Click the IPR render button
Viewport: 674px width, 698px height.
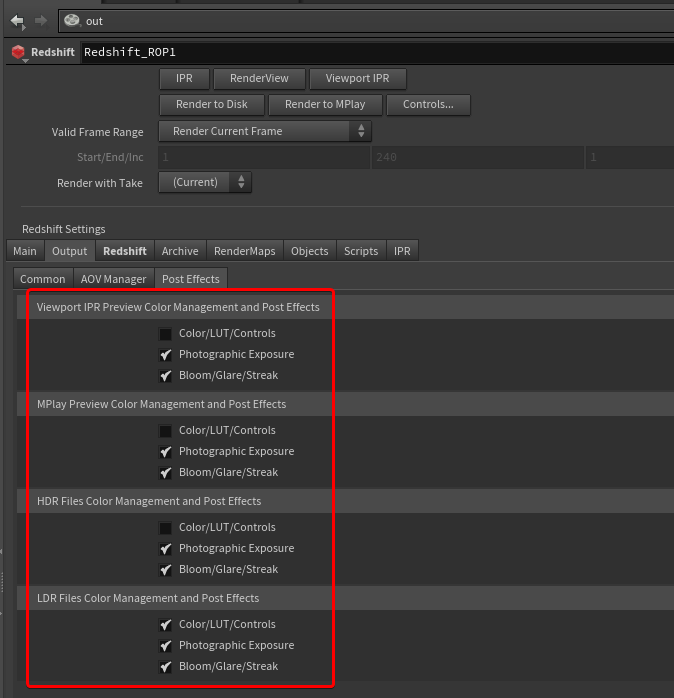coord(184,78)
